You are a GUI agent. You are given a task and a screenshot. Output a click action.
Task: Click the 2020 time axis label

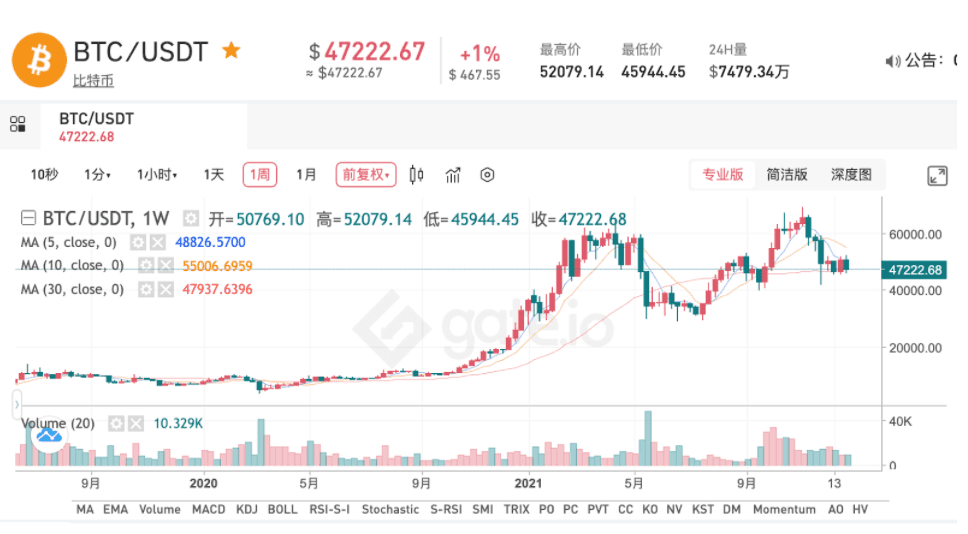coord(203,483)
